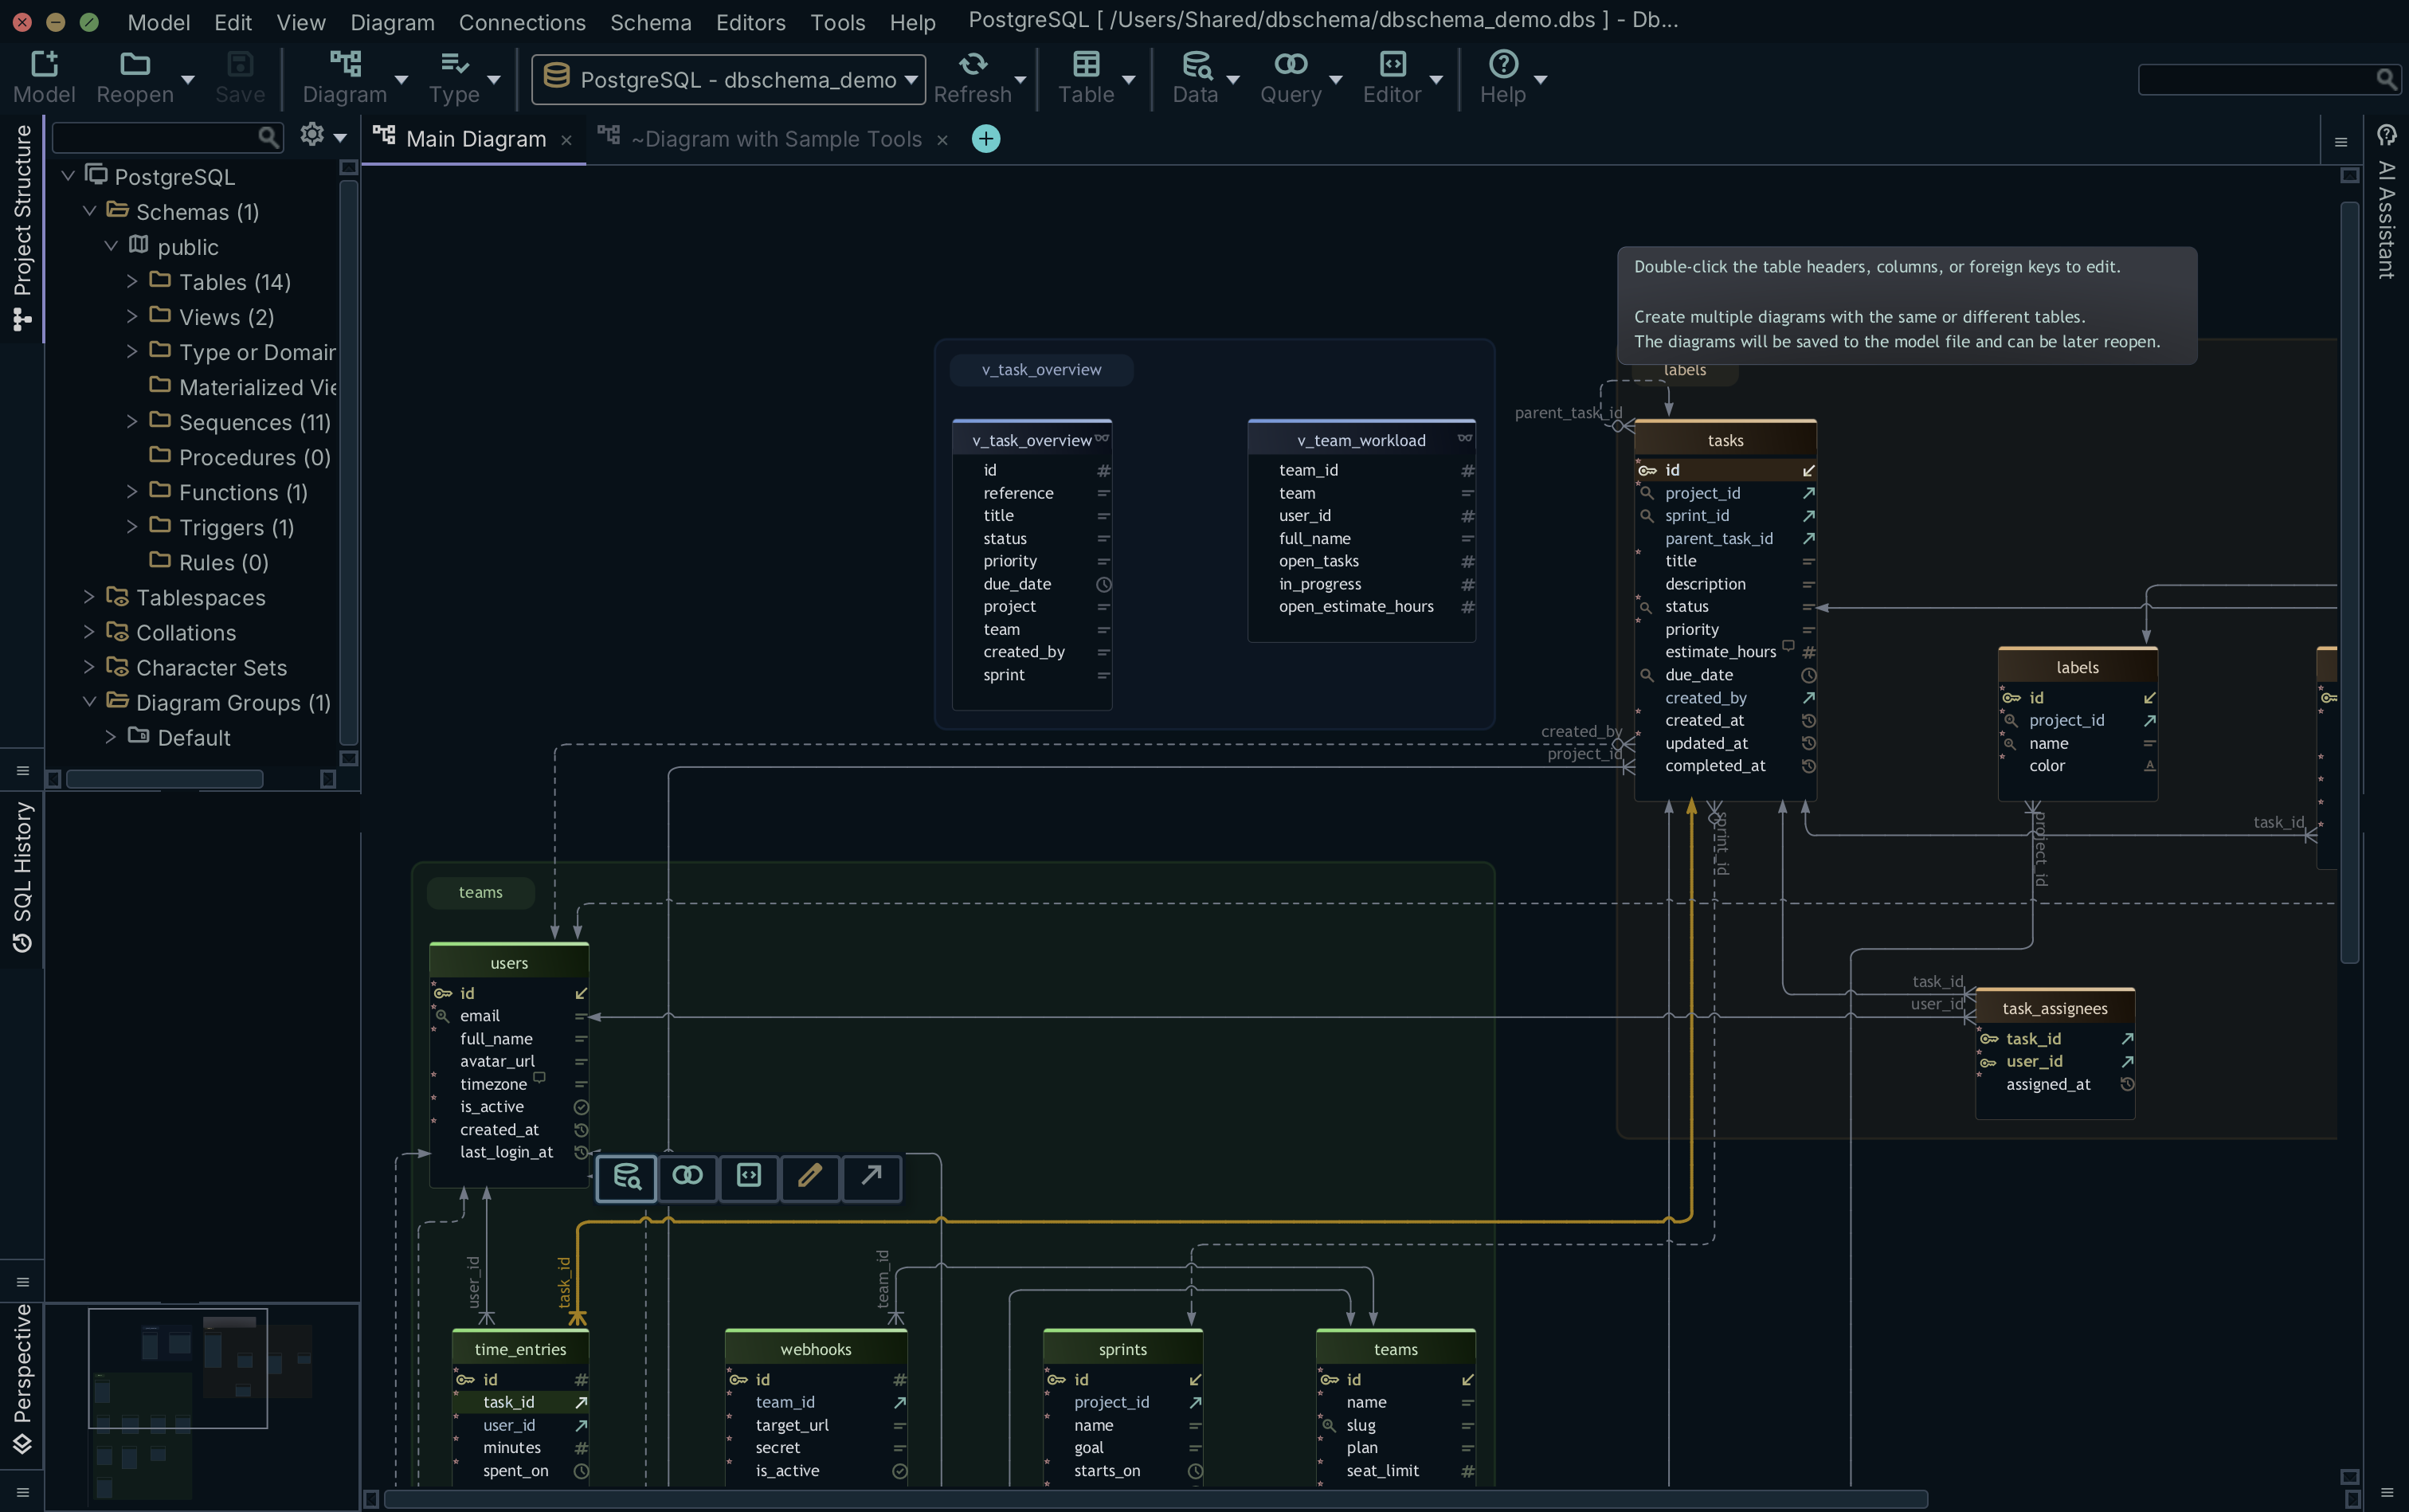
Task: Click the Table toolbar icon
Action: [x=1086, y=64]
